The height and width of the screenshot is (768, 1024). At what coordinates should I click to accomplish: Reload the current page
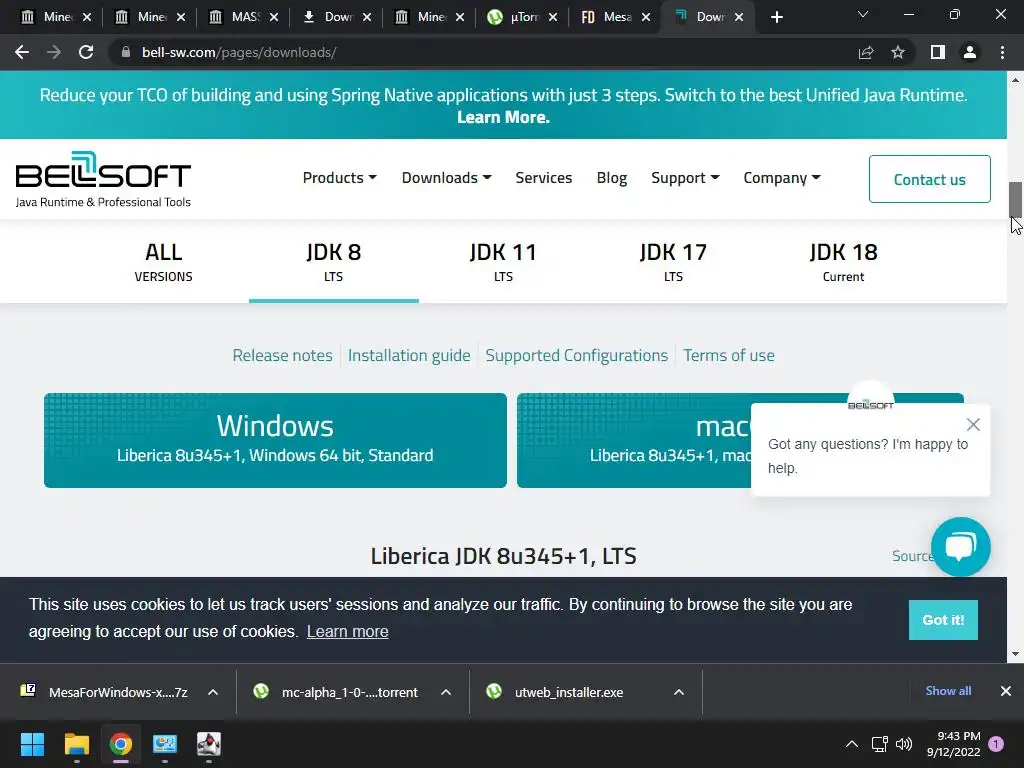tap(86, 52)
